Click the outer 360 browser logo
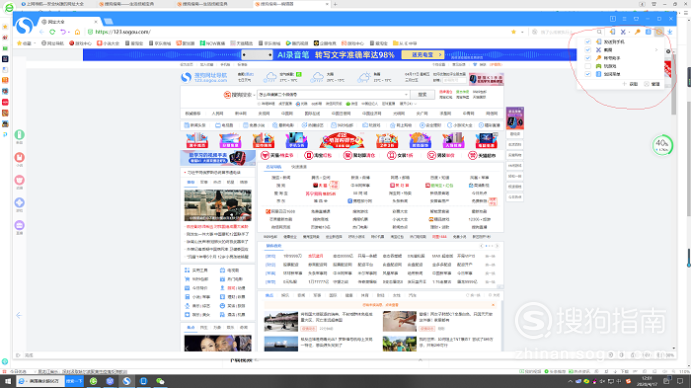The image size is (691, 388). pos(9,7)
